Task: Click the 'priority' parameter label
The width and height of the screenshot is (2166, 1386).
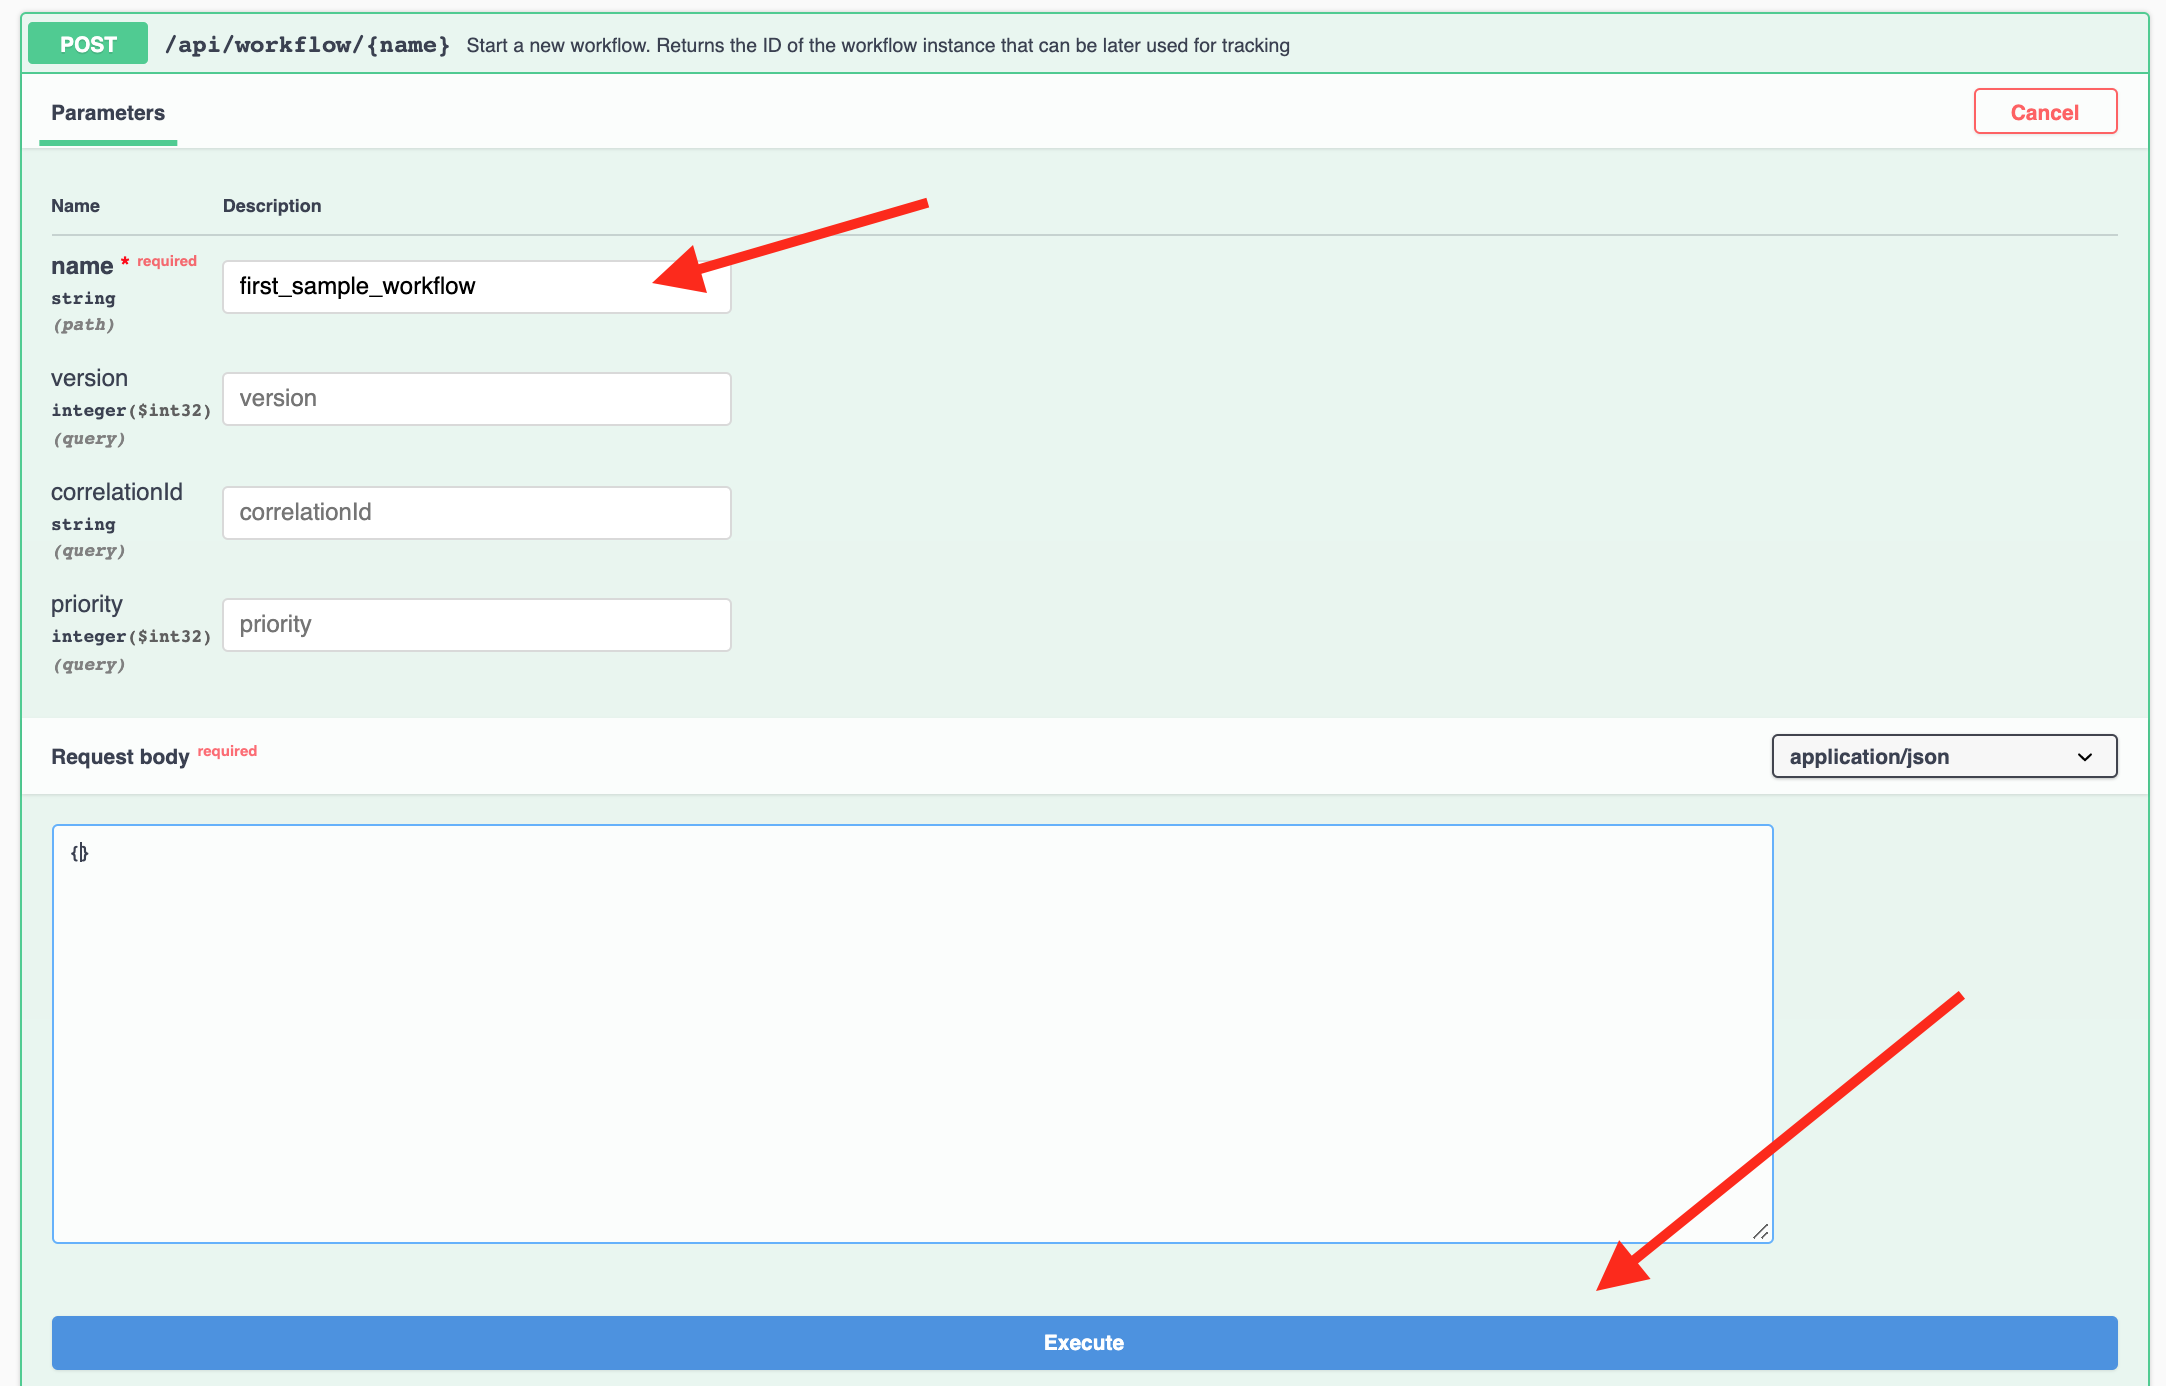Action: [x=87, y=604]
